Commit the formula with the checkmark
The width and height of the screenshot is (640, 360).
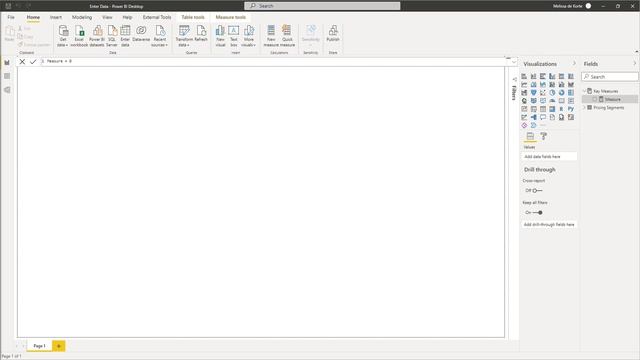click(x=33, y=61)
